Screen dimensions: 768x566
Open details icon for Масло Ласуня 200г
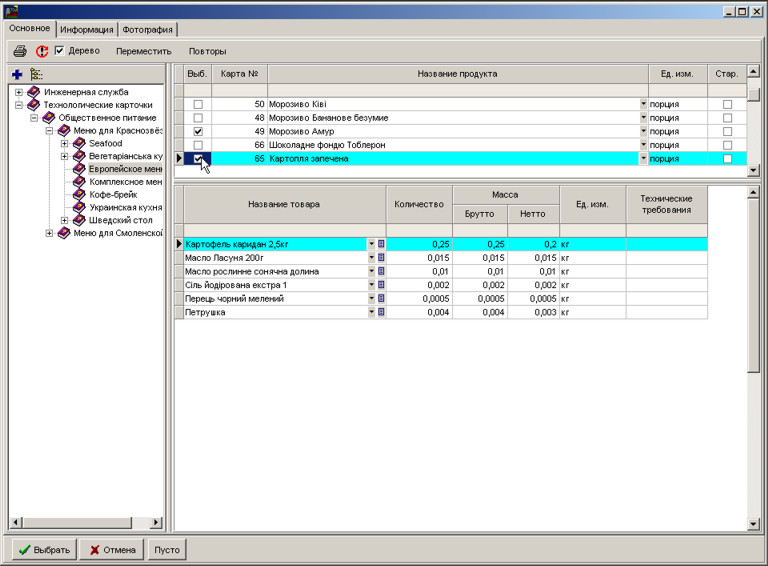pyautogui.click(x=381, y=257)
